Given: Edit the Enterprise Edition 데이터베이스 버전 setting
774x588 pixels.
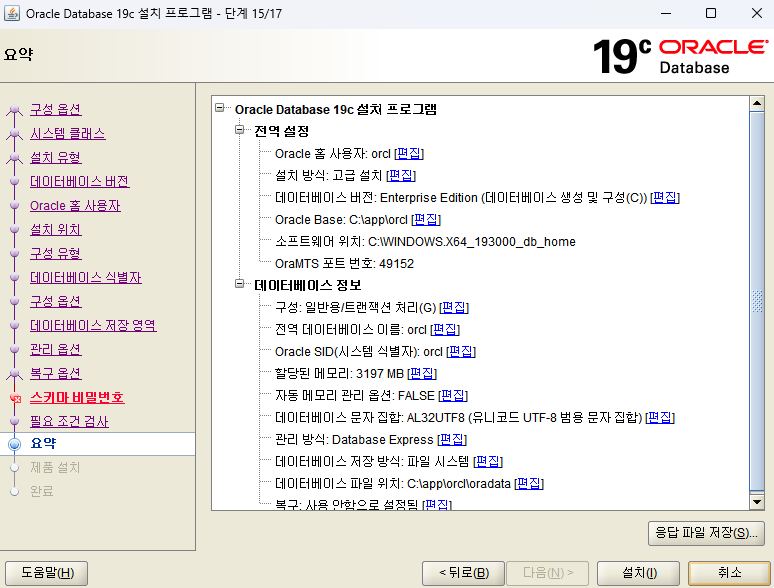Looking at the screenshot, I should point(665,197).
